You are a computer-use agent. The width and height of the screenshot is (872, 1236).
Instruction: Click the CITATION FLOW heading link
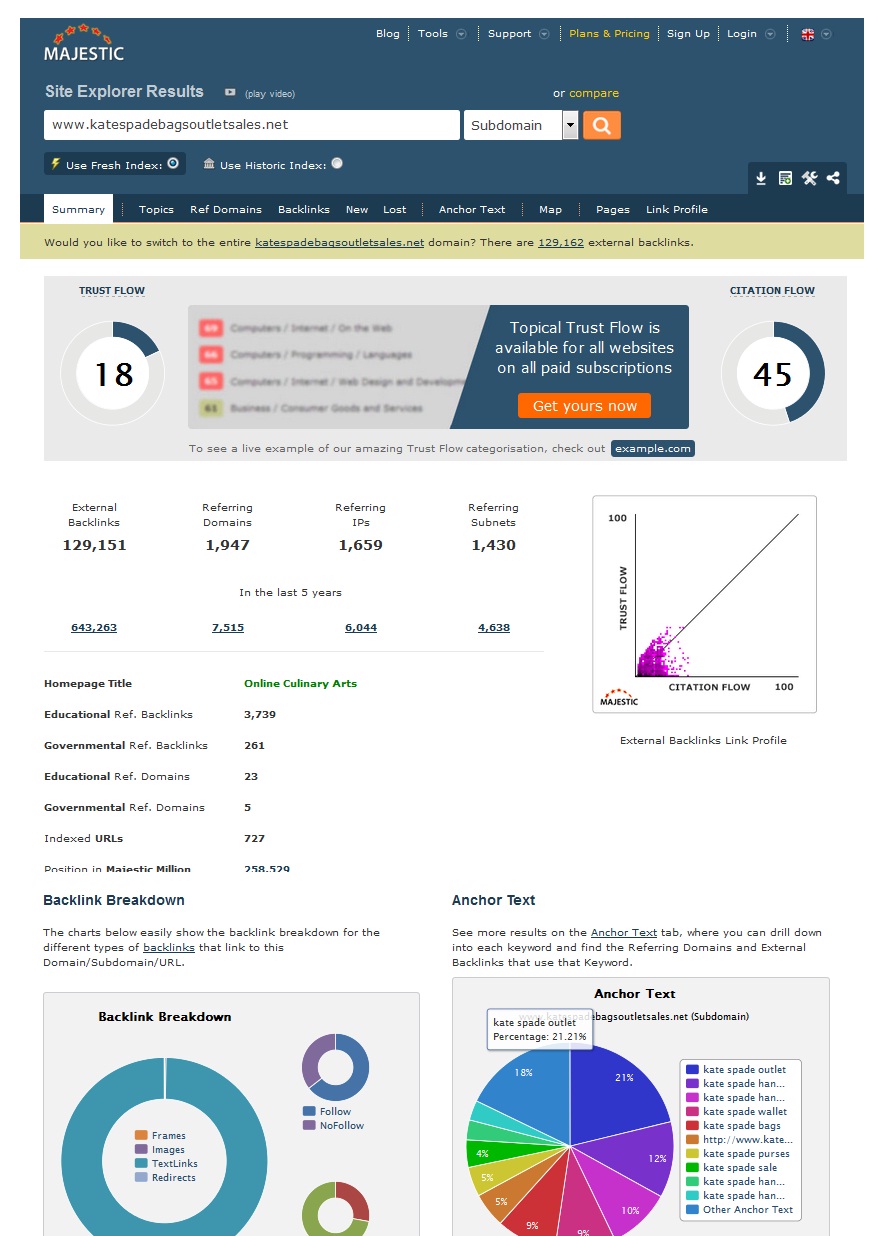pyautogui.click(x=772, y=291)
